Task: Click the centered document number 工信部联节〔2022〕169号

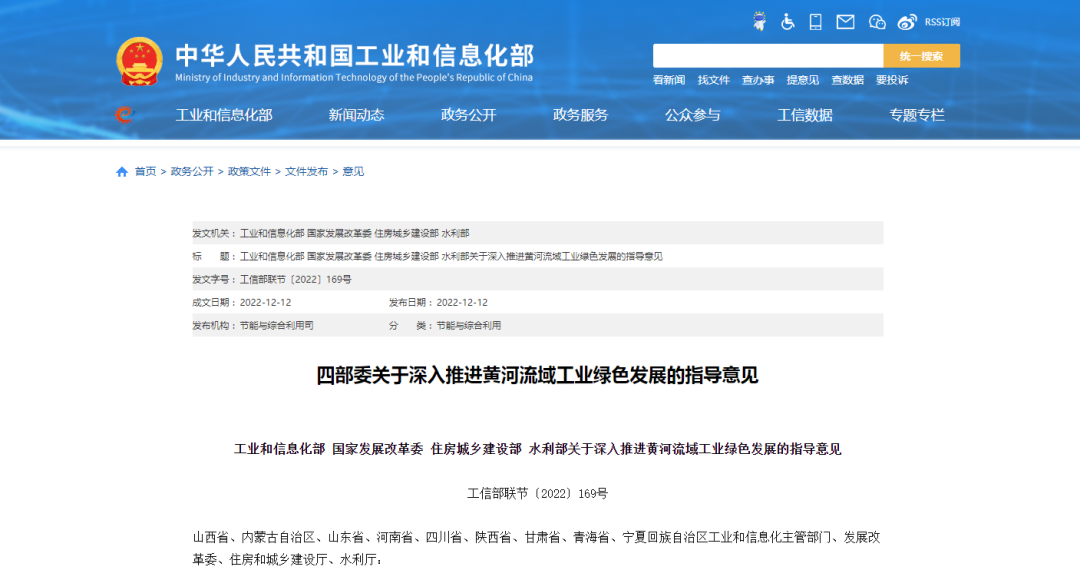Action: tap(537, 493)
